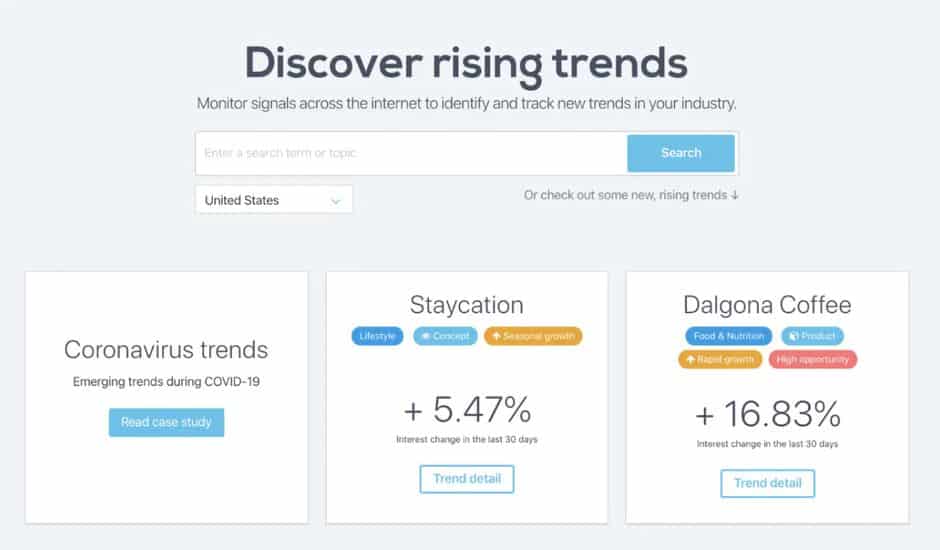The width and height of the screenshot is (940, 550).
Task: Click the chevron arrow in country selector
Action: point(335,200)
